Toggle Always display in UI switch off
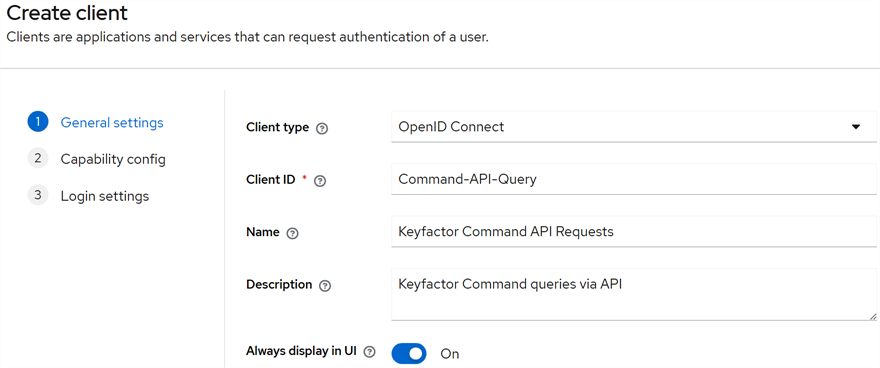The width and height of the screenshot is (880, 368). click(409, 353)
